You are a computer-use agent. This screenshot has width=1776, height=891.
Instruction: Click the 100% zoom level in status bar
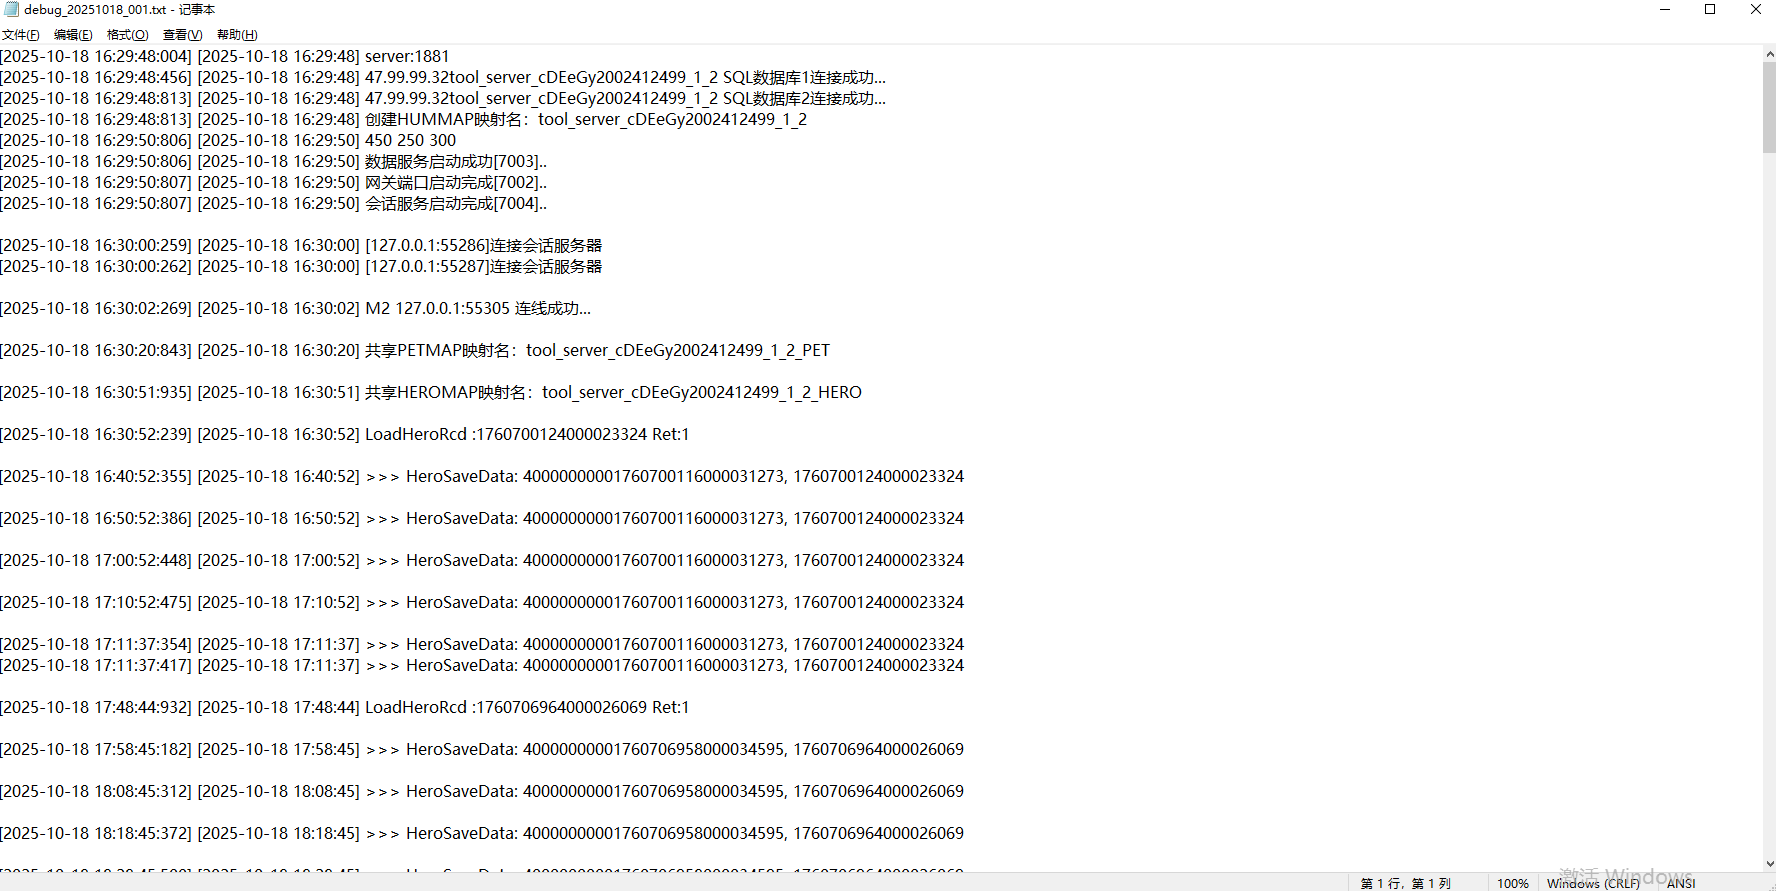coord(1512,883)
